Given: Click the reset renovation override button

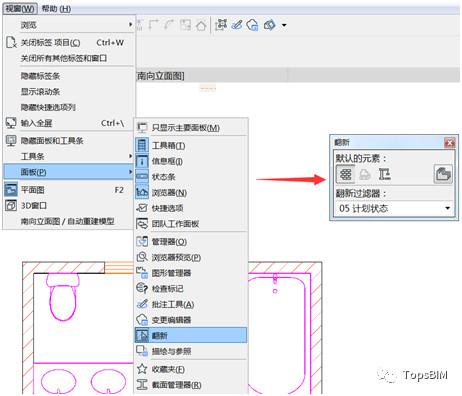Looking at the screenshot, I should click(443, 174).
